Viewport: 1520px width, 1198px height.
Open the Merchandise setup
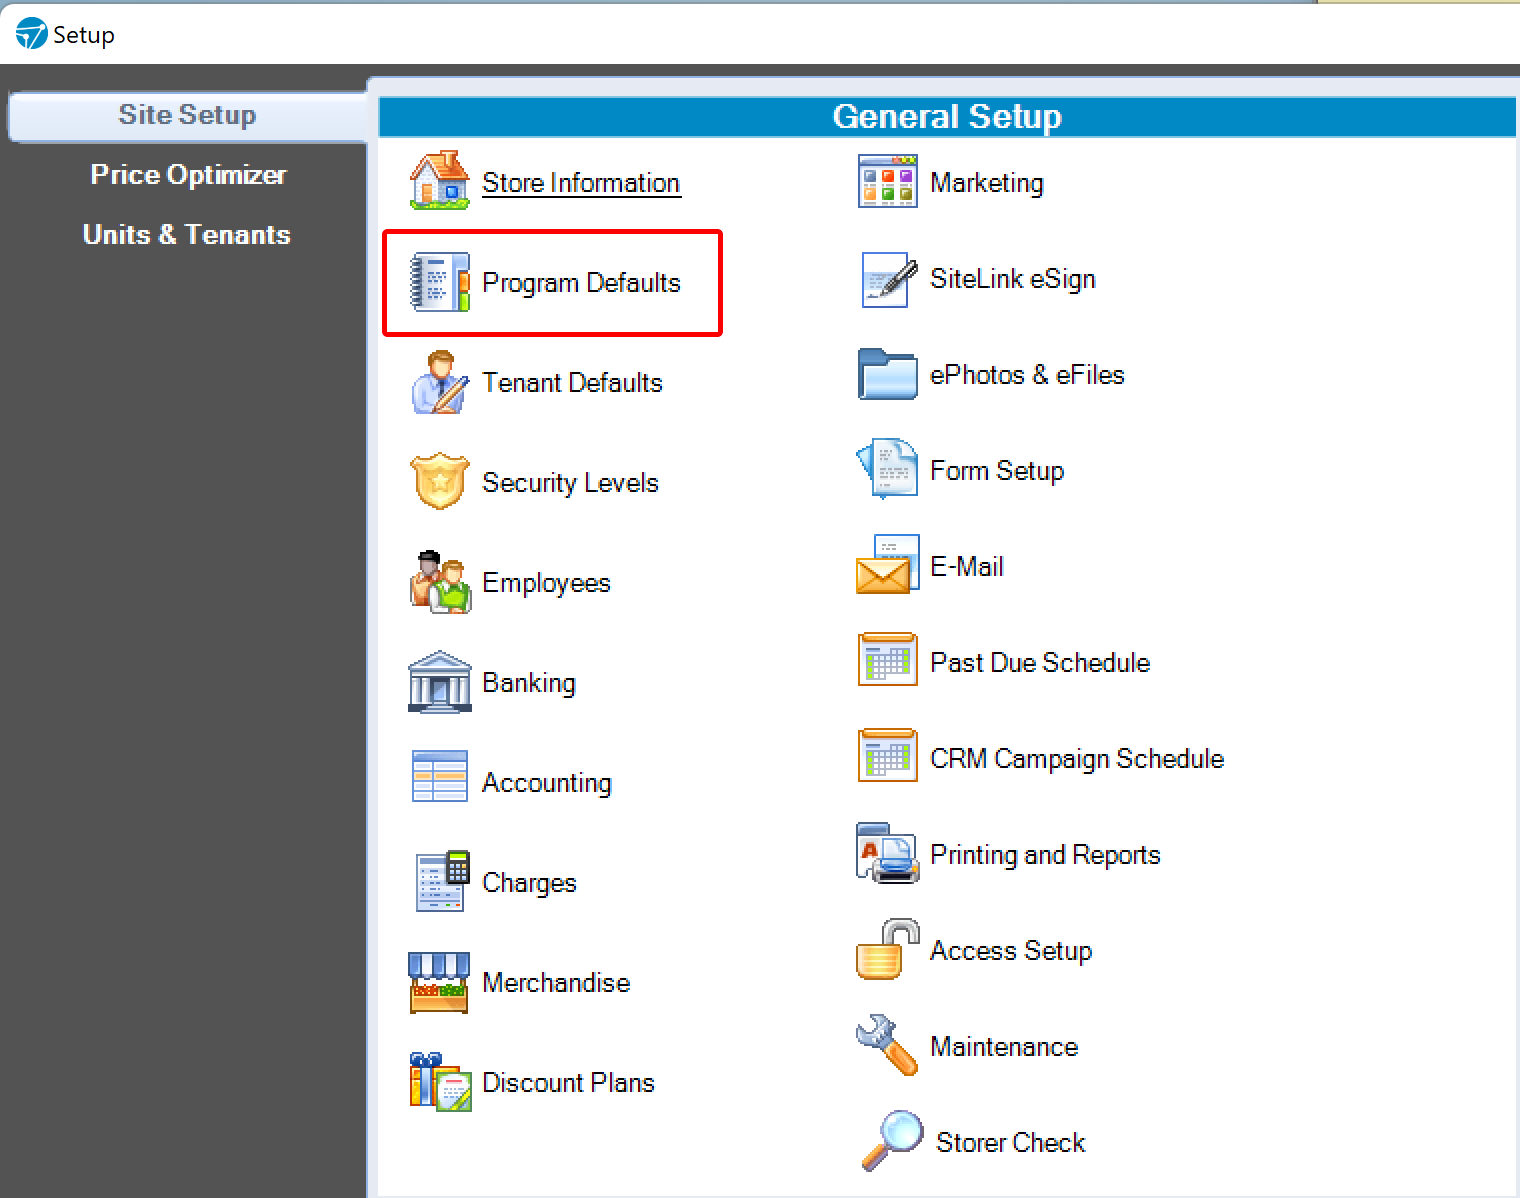(556, 983)
